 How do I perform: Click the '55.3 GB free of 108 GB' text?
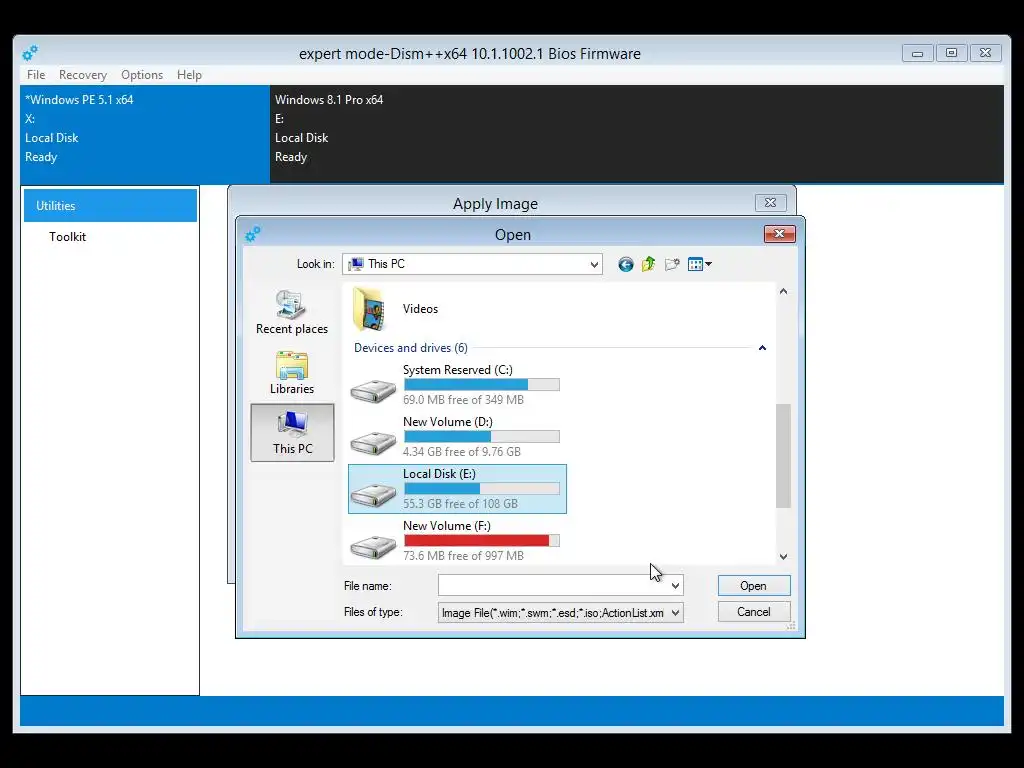coord(460,504)
